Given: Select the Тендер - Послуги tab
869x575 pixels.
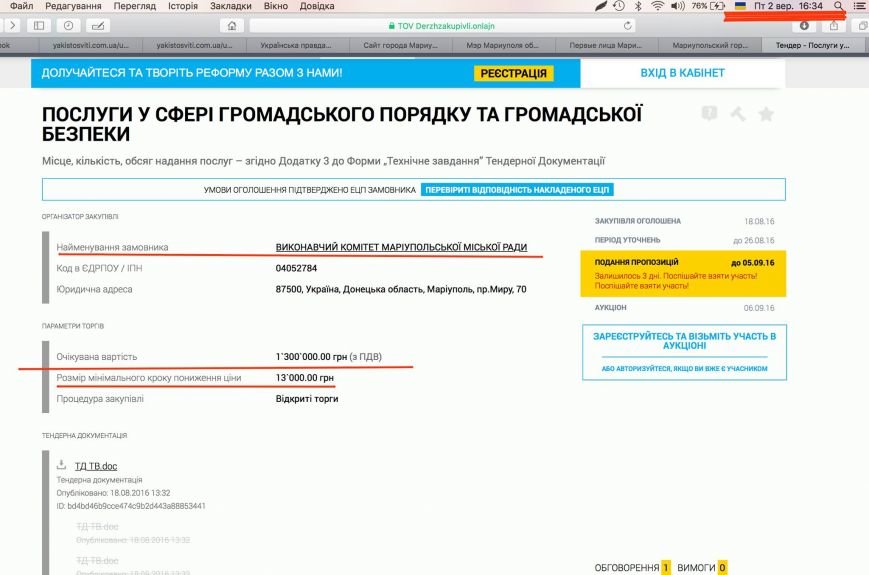Looking at the screenshot, I should click(812, 45).
